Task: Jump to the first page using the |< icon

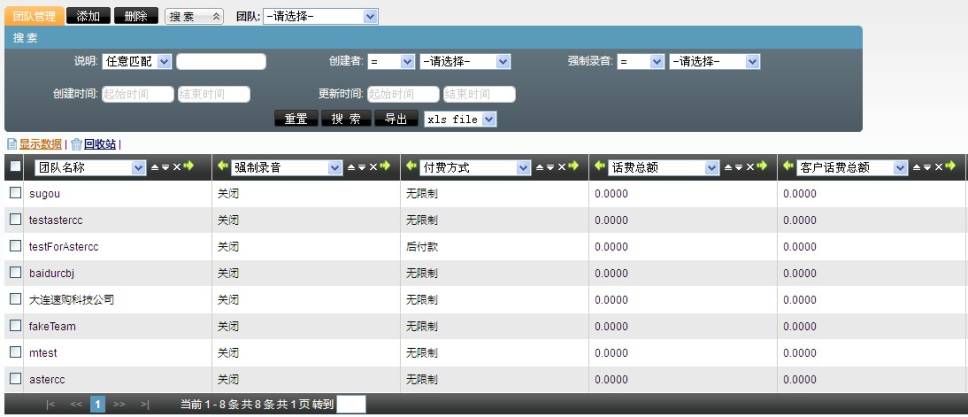Action: pos(51,405)
